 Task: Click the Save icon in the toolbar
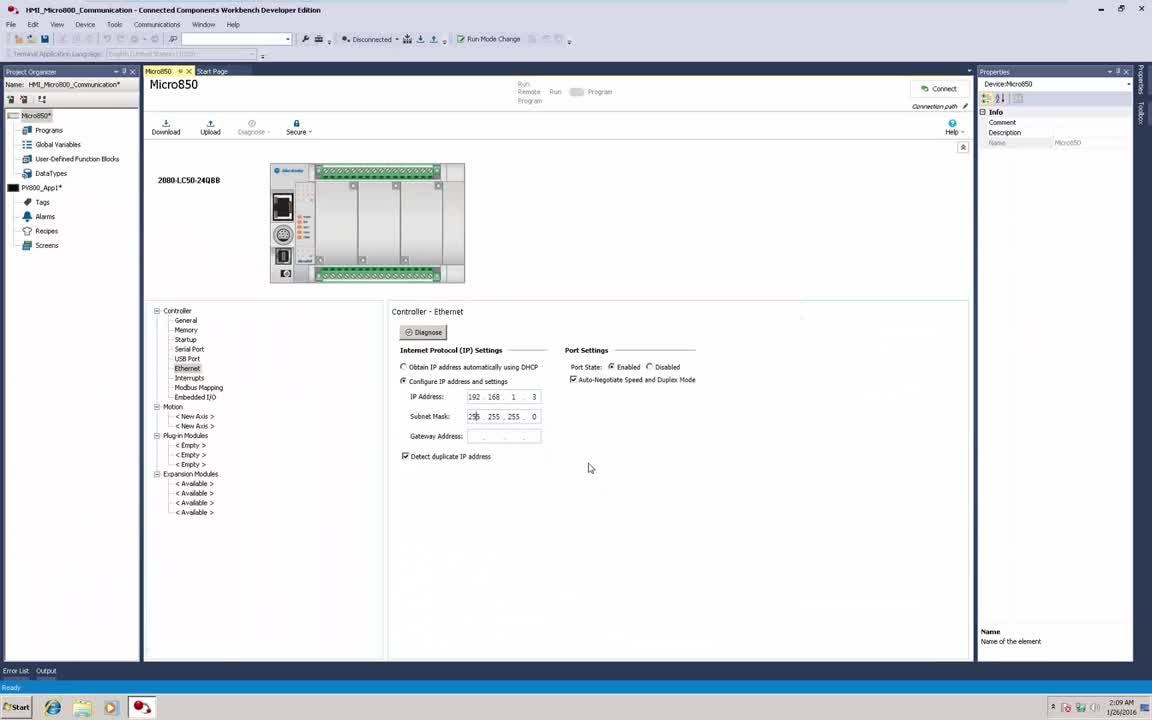[x=44, y=39]
